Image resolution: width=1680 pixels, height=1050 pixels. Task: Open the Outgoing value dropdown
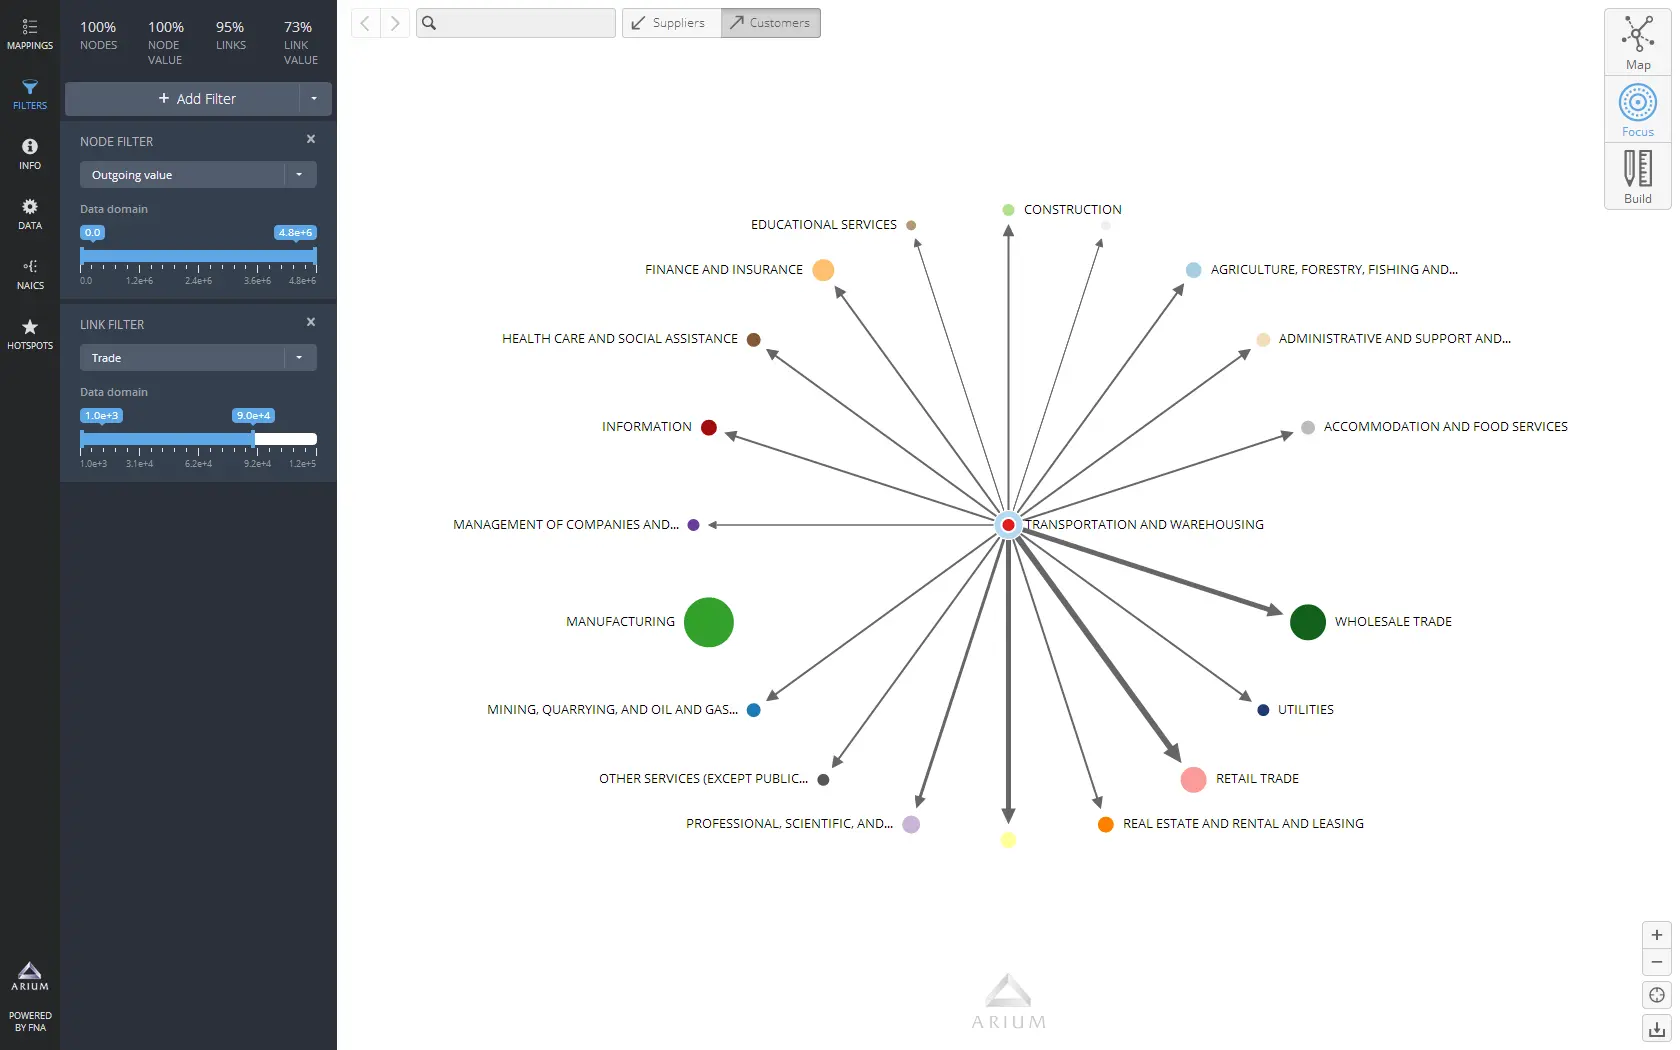198,175
